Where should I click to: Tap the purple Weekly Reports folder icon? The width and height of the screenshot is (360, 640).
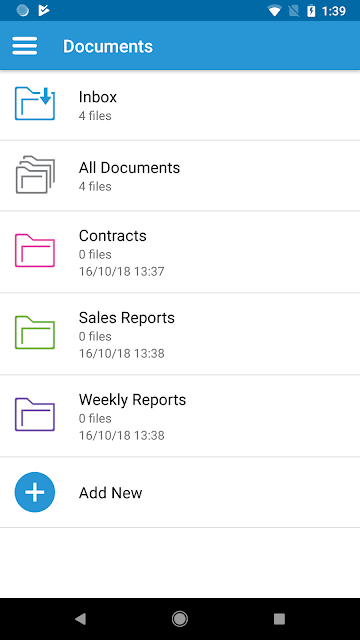pyautogui.click(x=35, y=414)
